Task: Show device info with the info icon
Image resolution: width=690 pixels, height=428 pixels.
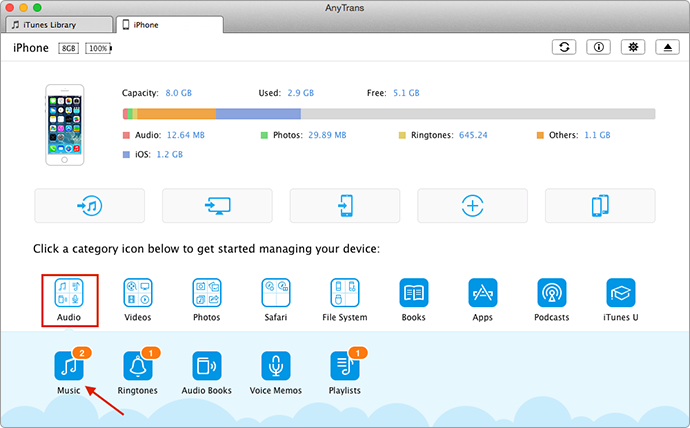Action: coord(598,47)
